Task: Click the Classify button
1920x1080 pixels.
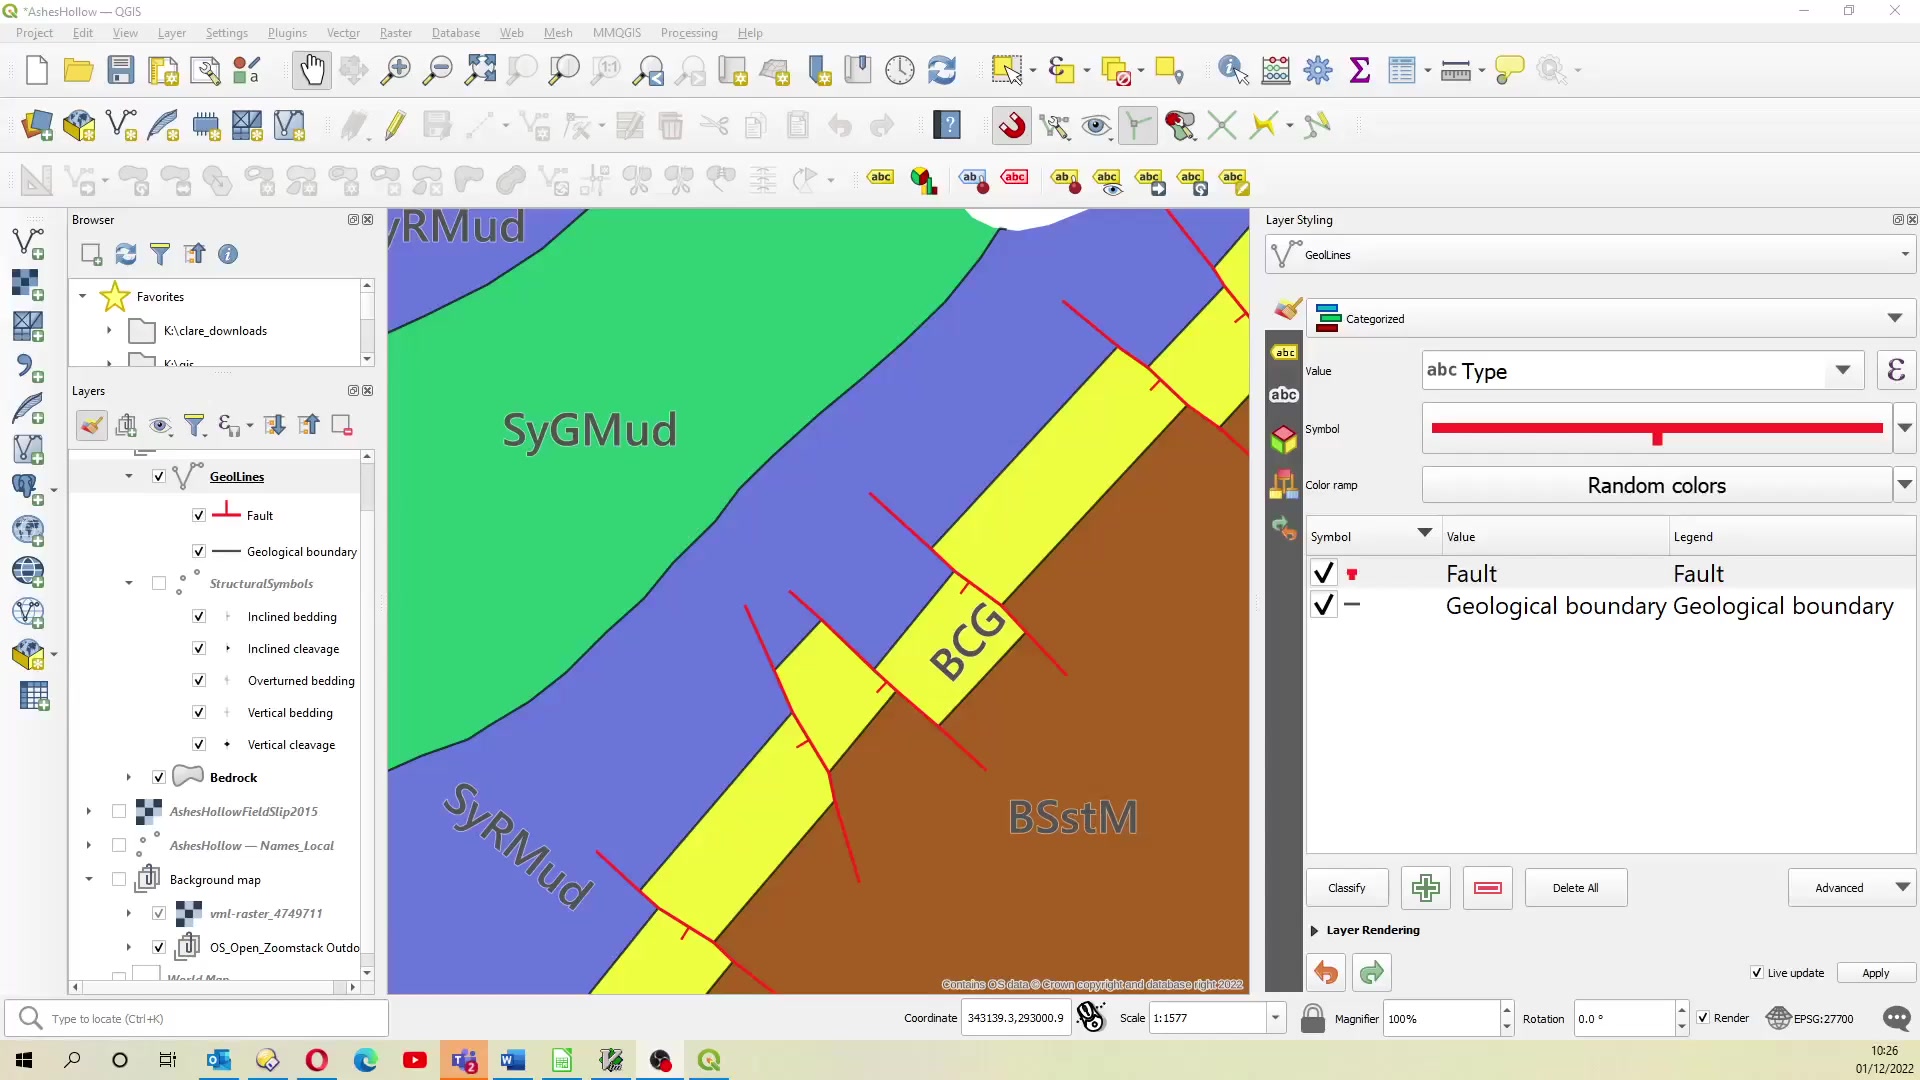Action: [1346, 887]
